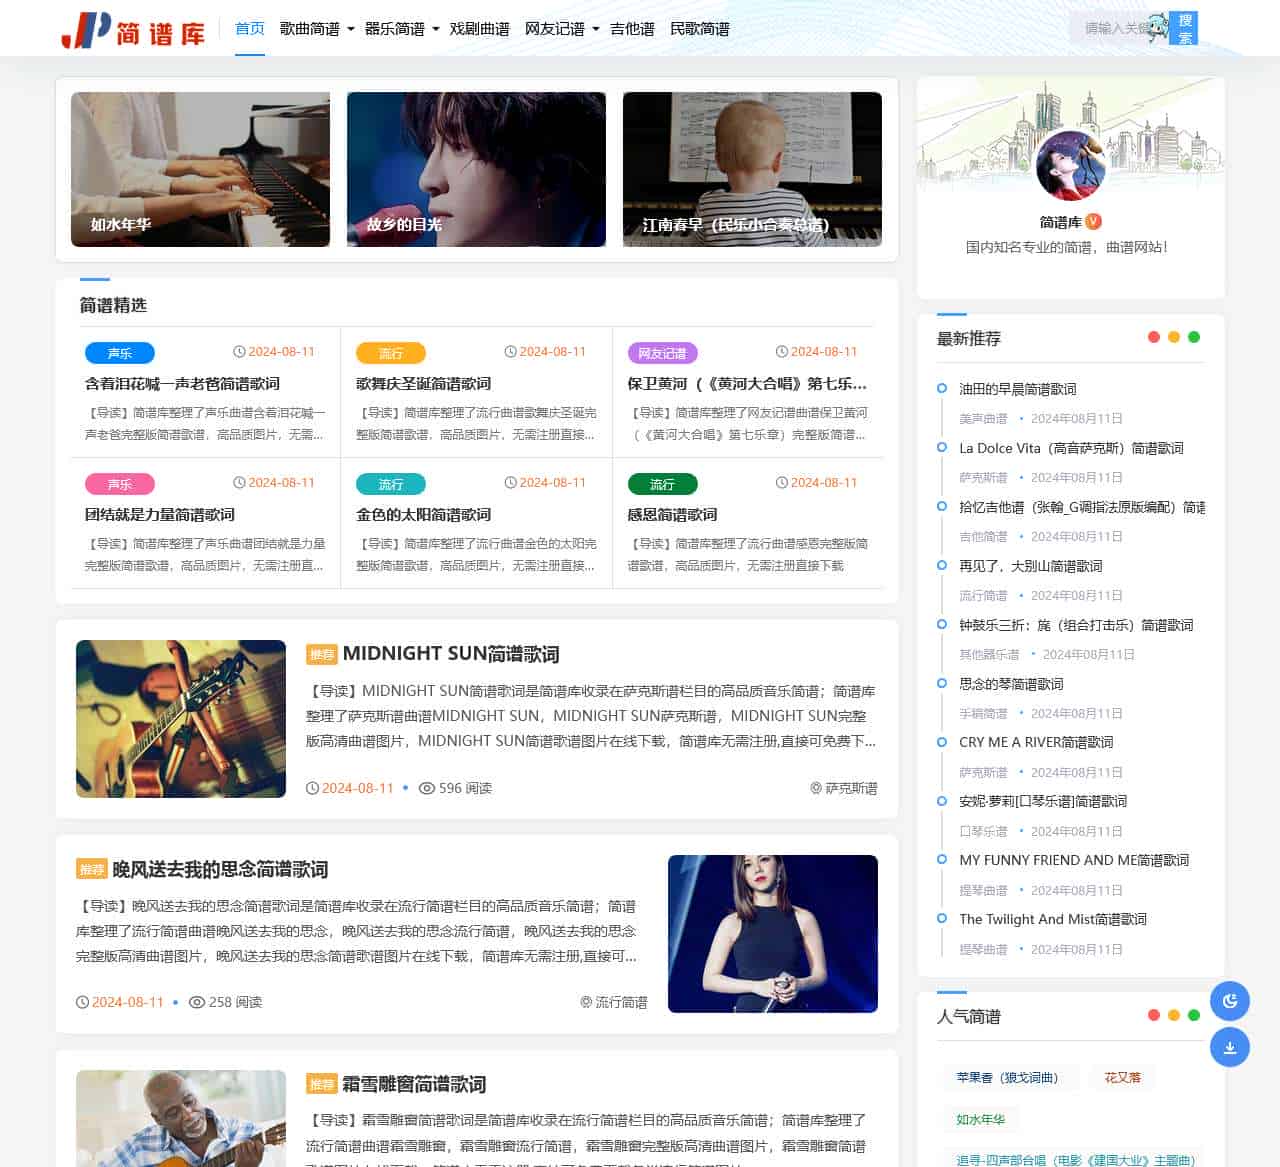Click the timeline circle beside 思念的琴简谱歌词
The image size is (1280, 1167).
tap(941, 683)
